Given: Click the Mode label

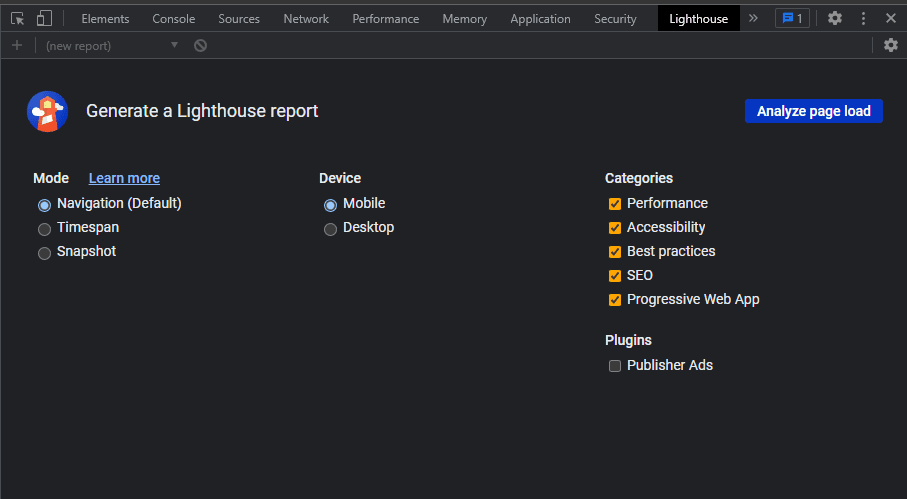Looking at the screenshot, I should tap(51, 178).
